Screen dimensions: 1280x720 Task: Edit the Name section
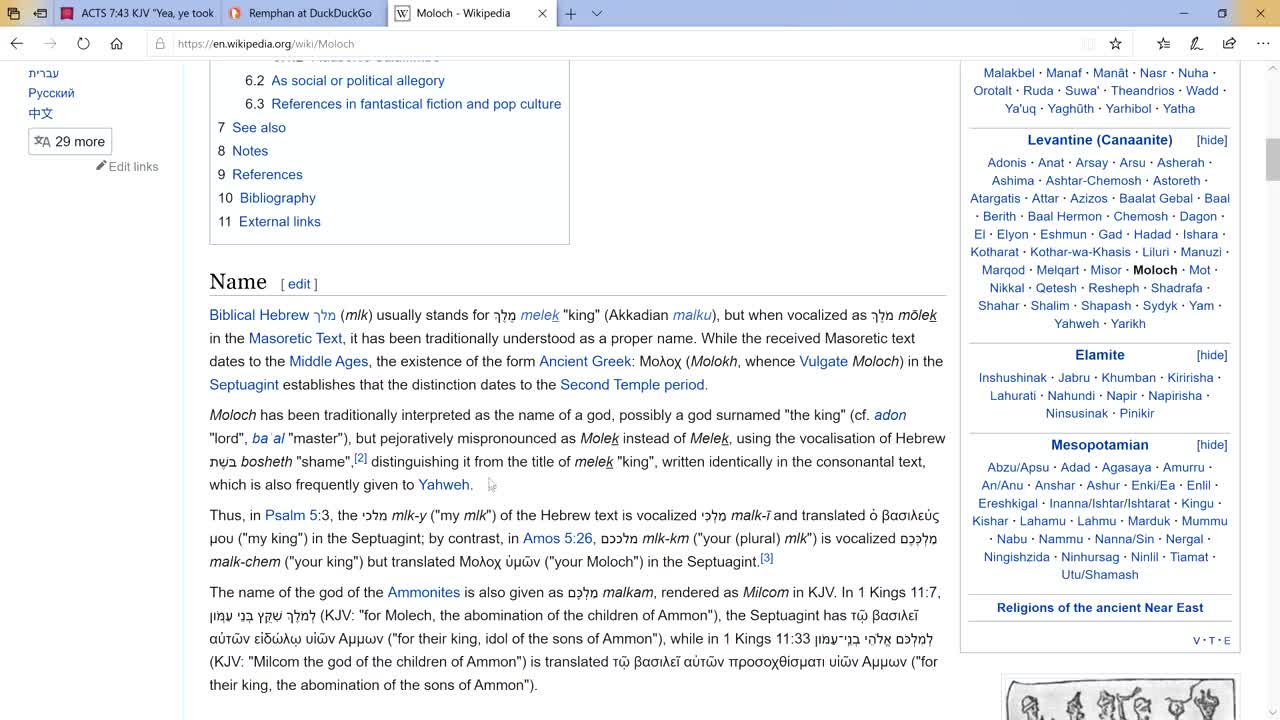[x=299, y=284]
